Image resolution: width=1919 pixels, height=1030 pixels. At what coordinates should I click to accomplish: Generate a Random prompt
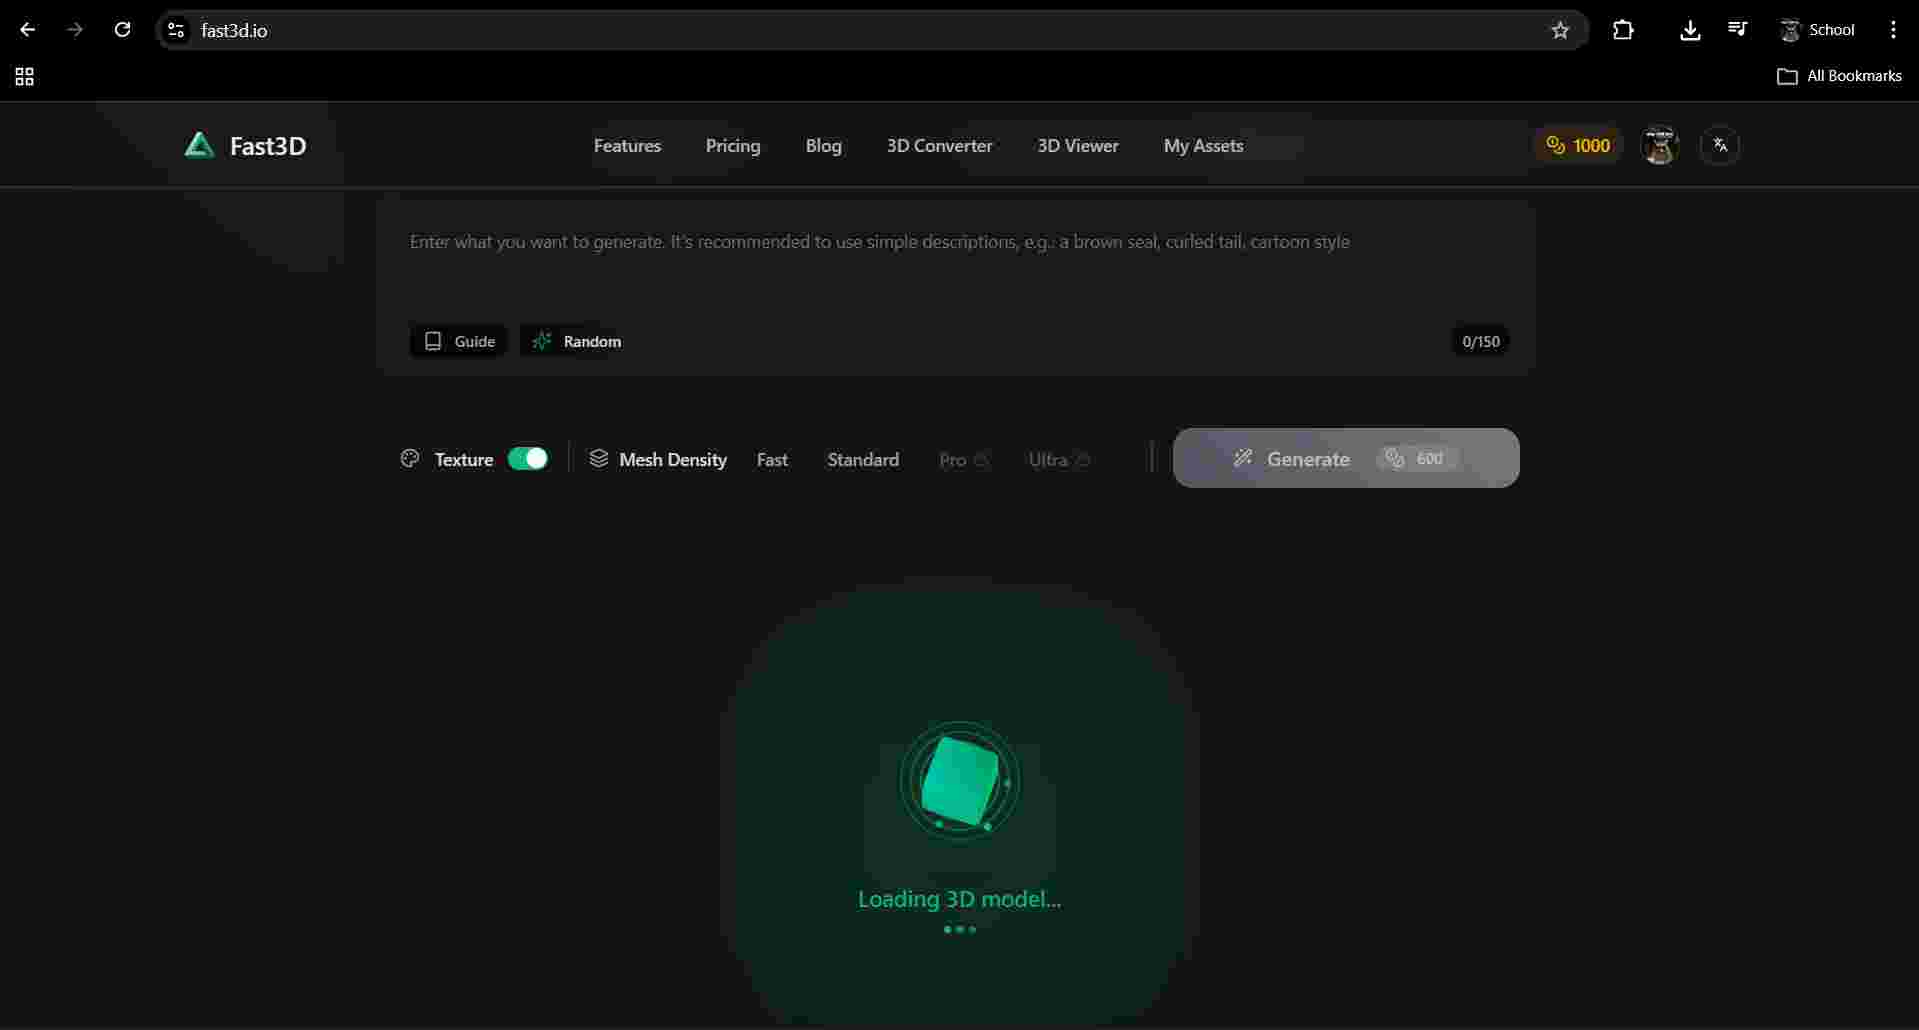[x=577, y=341]
